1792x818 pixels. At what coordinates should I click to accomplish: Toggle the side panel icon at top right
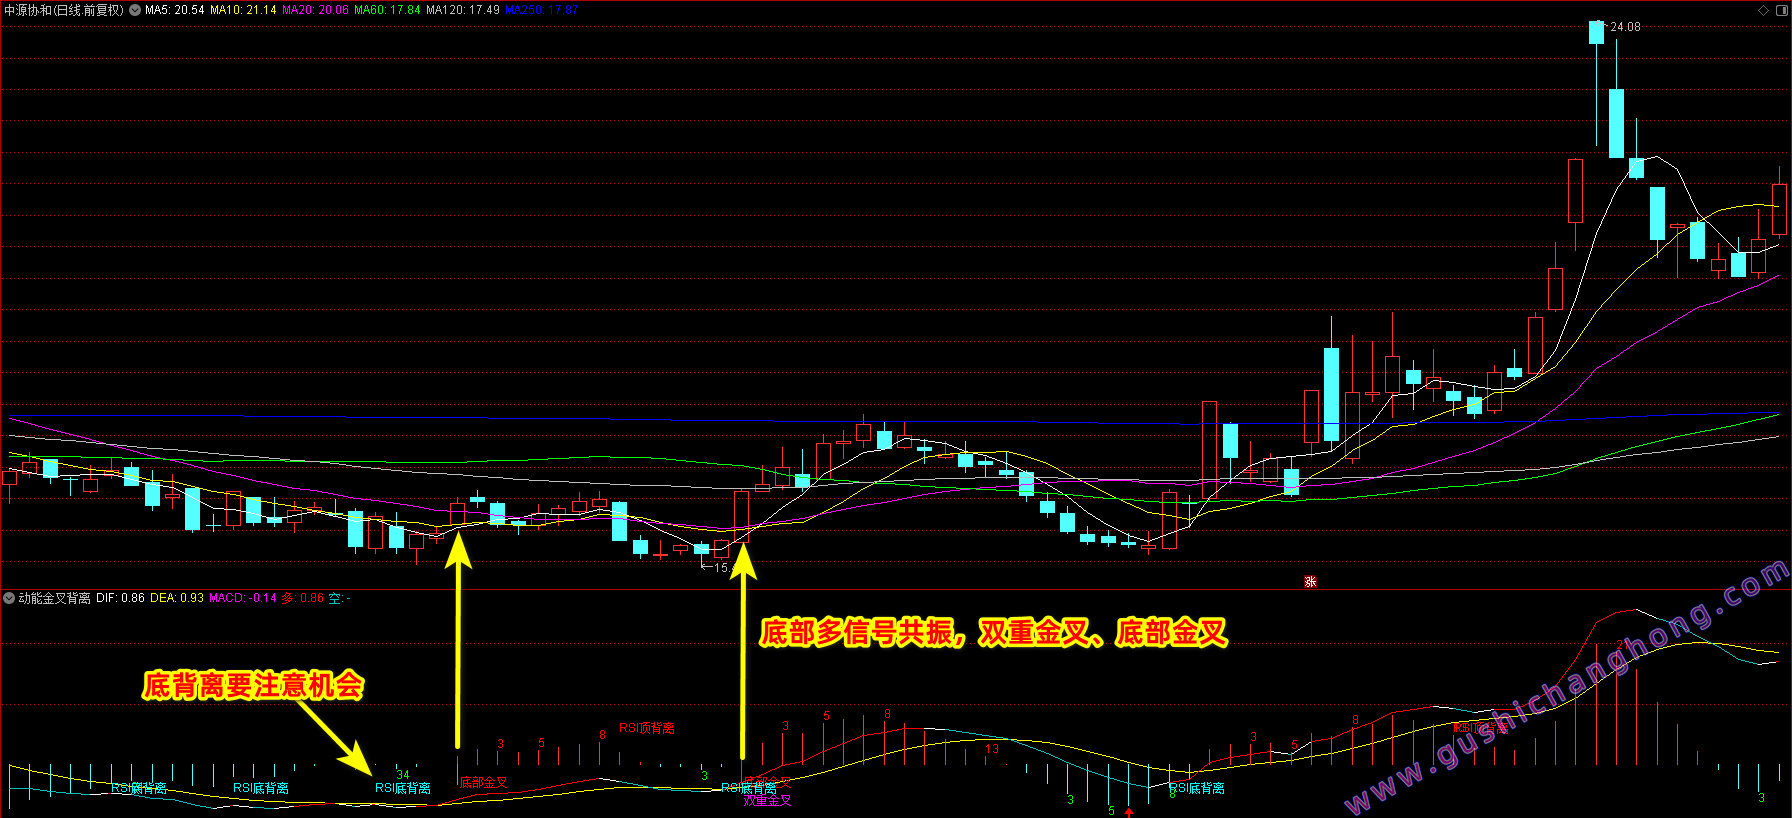tap(1780, 10)
